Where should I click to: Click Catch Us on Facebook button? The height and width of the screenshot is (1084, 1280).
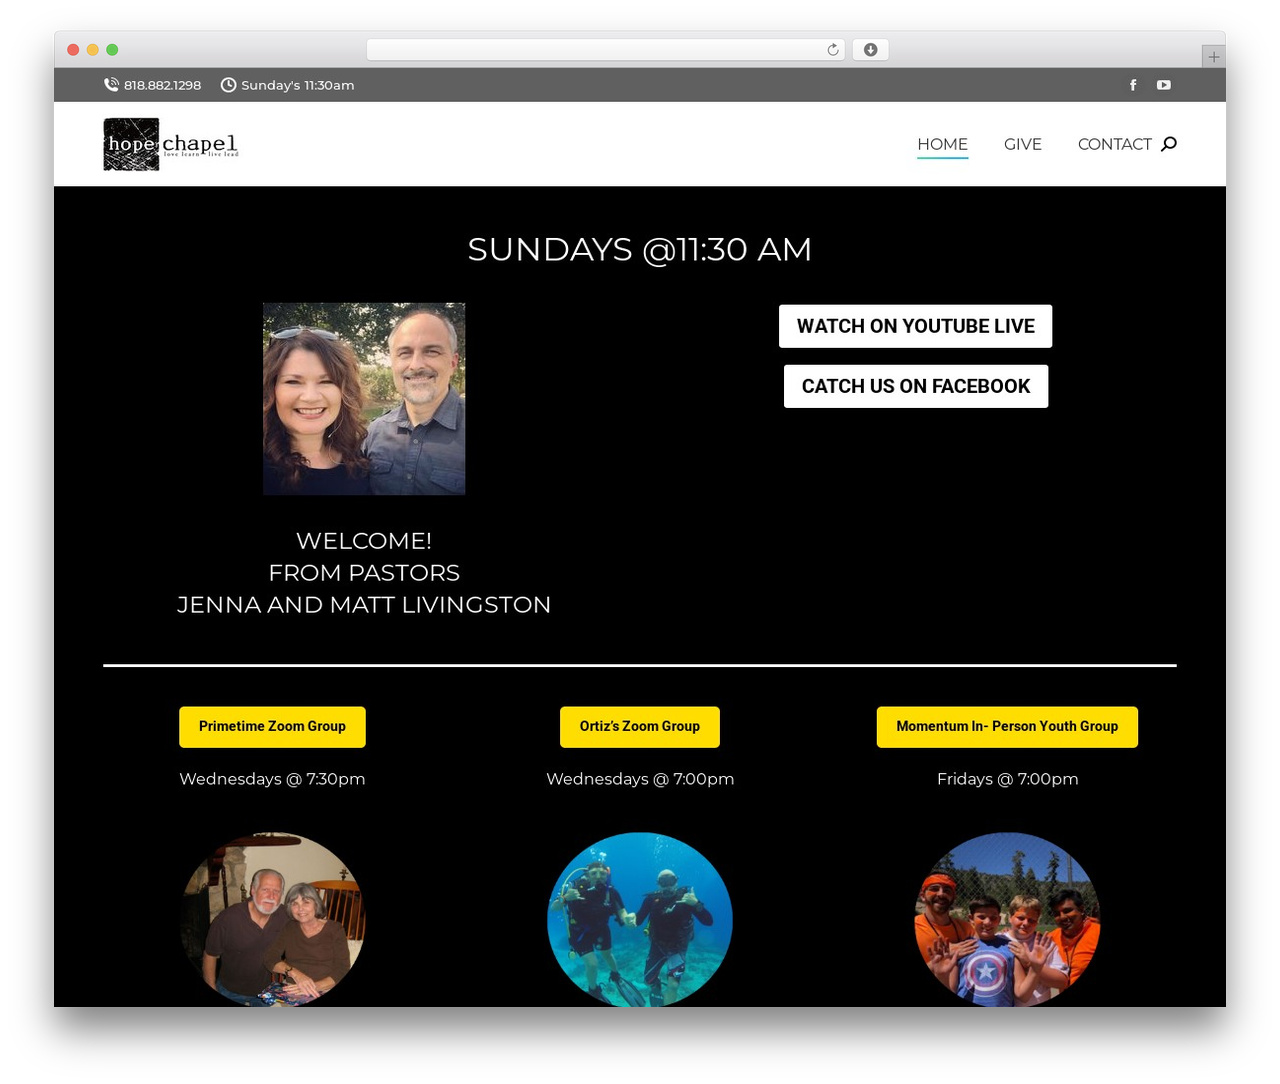tap(915, 386)
